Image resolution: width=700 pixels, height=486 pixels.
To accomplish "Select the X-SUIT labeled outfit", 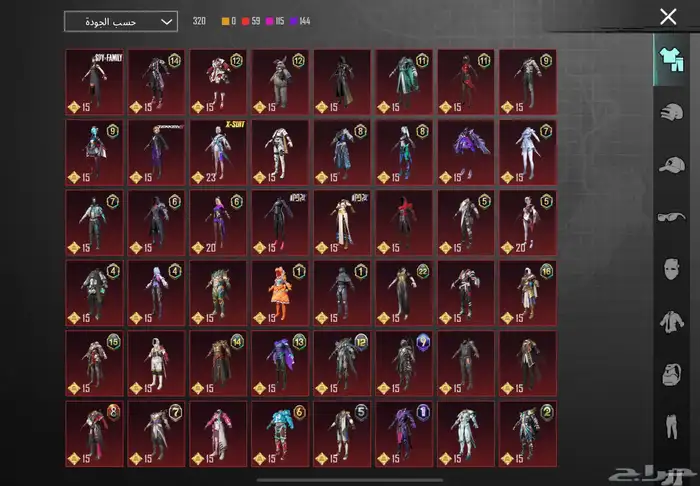I will pyautogui.click(x=219, y=151).
